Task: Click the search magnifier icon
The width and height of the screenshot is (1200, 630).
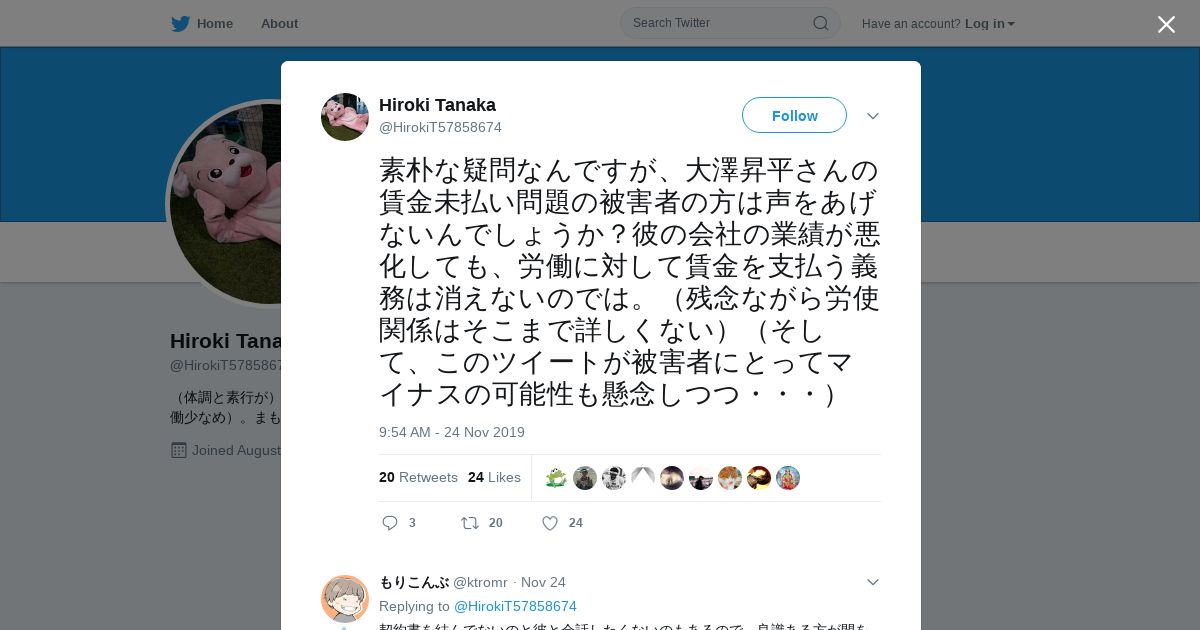Action: [820, 23]
